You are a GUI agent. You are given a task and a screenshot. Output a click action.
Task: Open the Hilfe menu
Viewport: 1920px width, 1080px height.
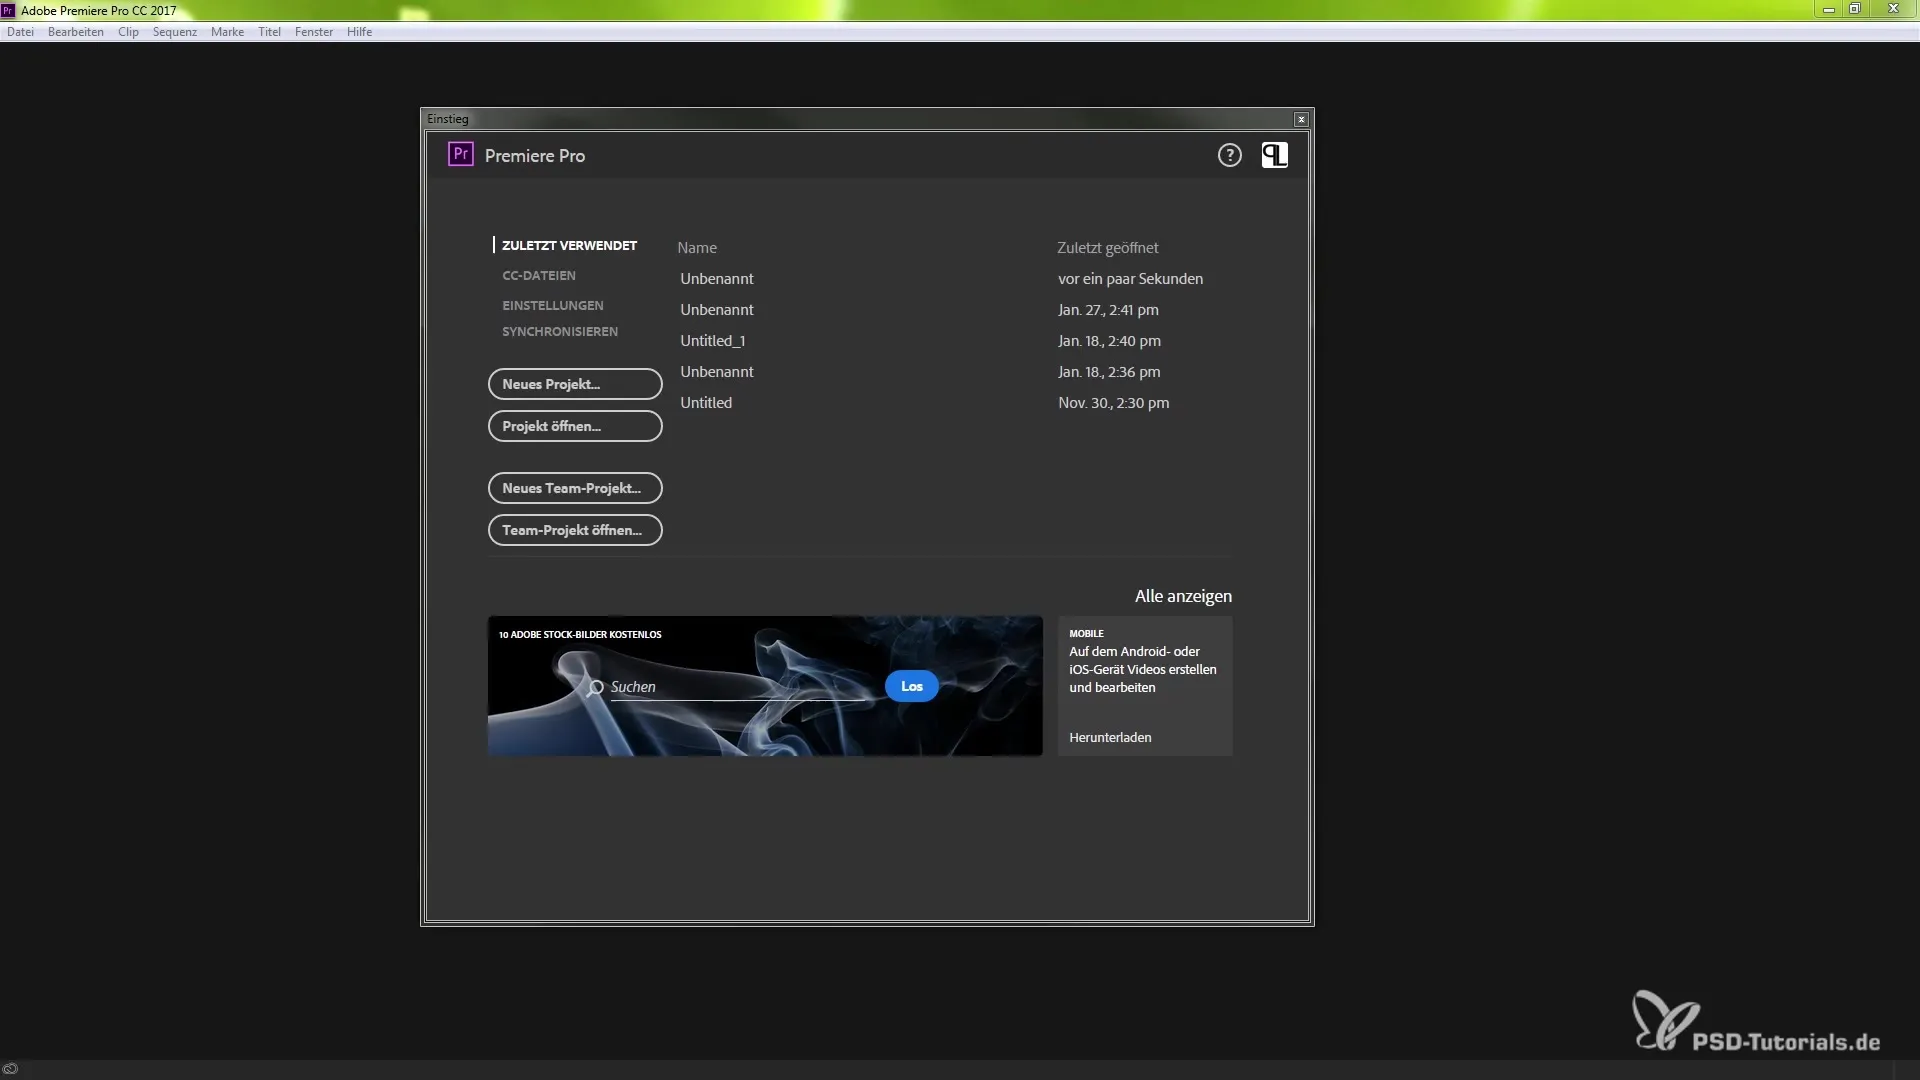tap(359, 32)
